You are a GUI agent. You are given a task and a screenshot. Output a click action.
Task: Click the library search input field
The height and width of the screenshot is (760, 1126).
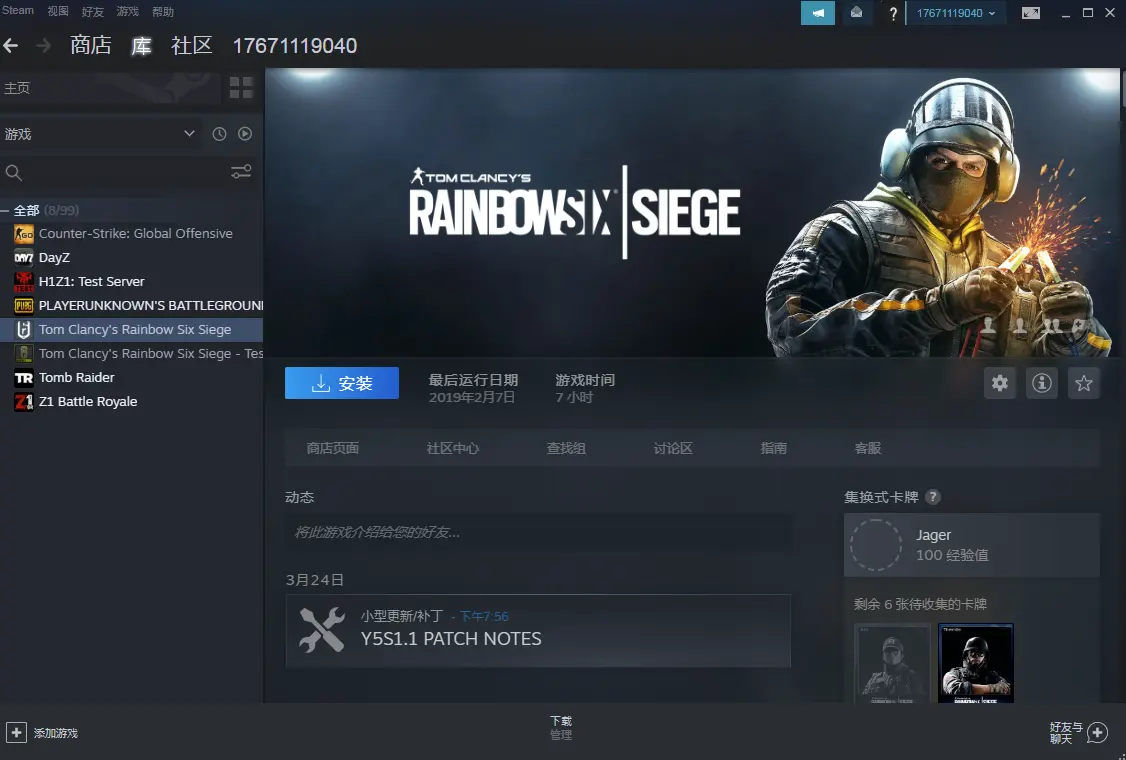tap(127, 172)
